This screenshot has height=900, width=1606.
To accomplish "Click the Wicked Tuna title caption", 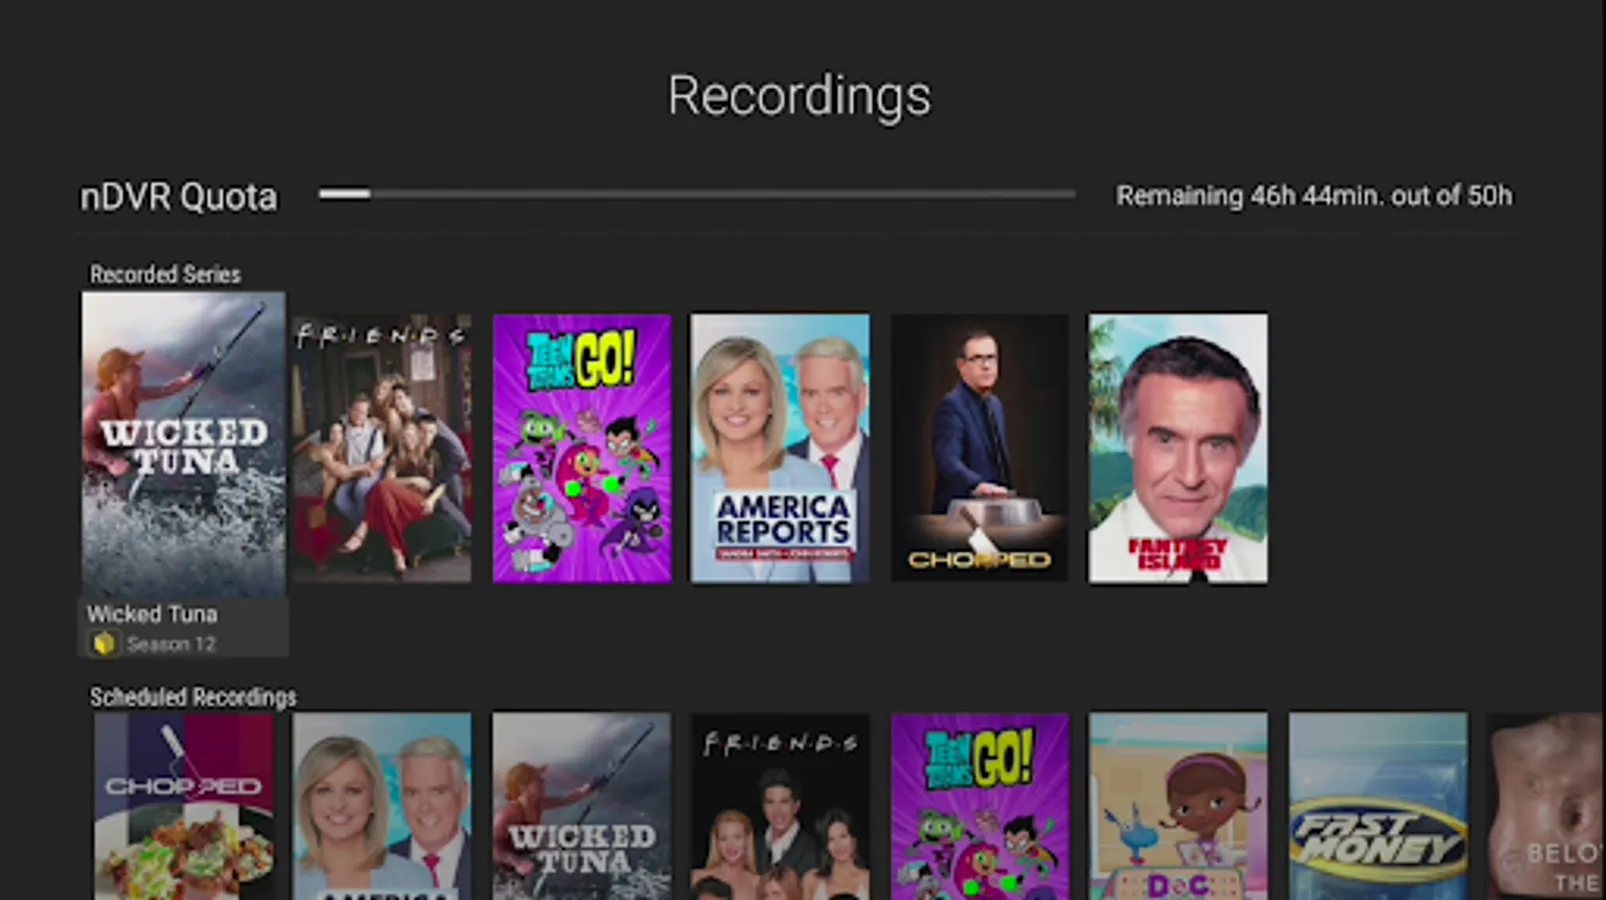I will [152, 614].
